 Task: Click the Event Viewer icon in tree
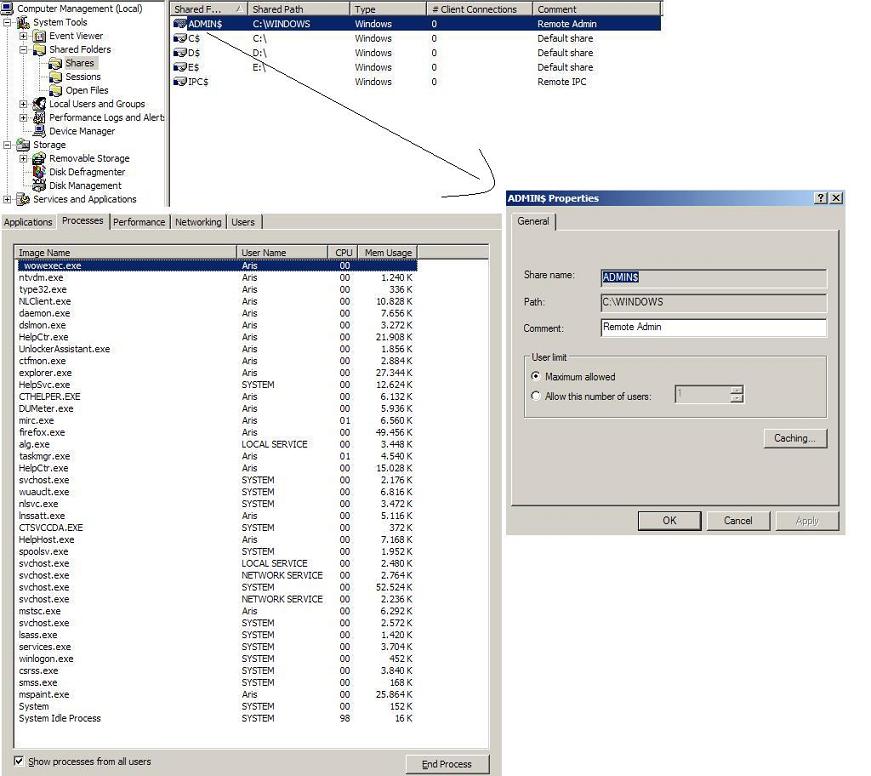point(40,36)
